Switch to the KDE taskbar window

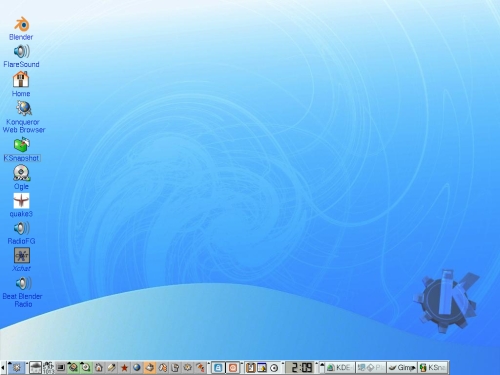(340, 368)
